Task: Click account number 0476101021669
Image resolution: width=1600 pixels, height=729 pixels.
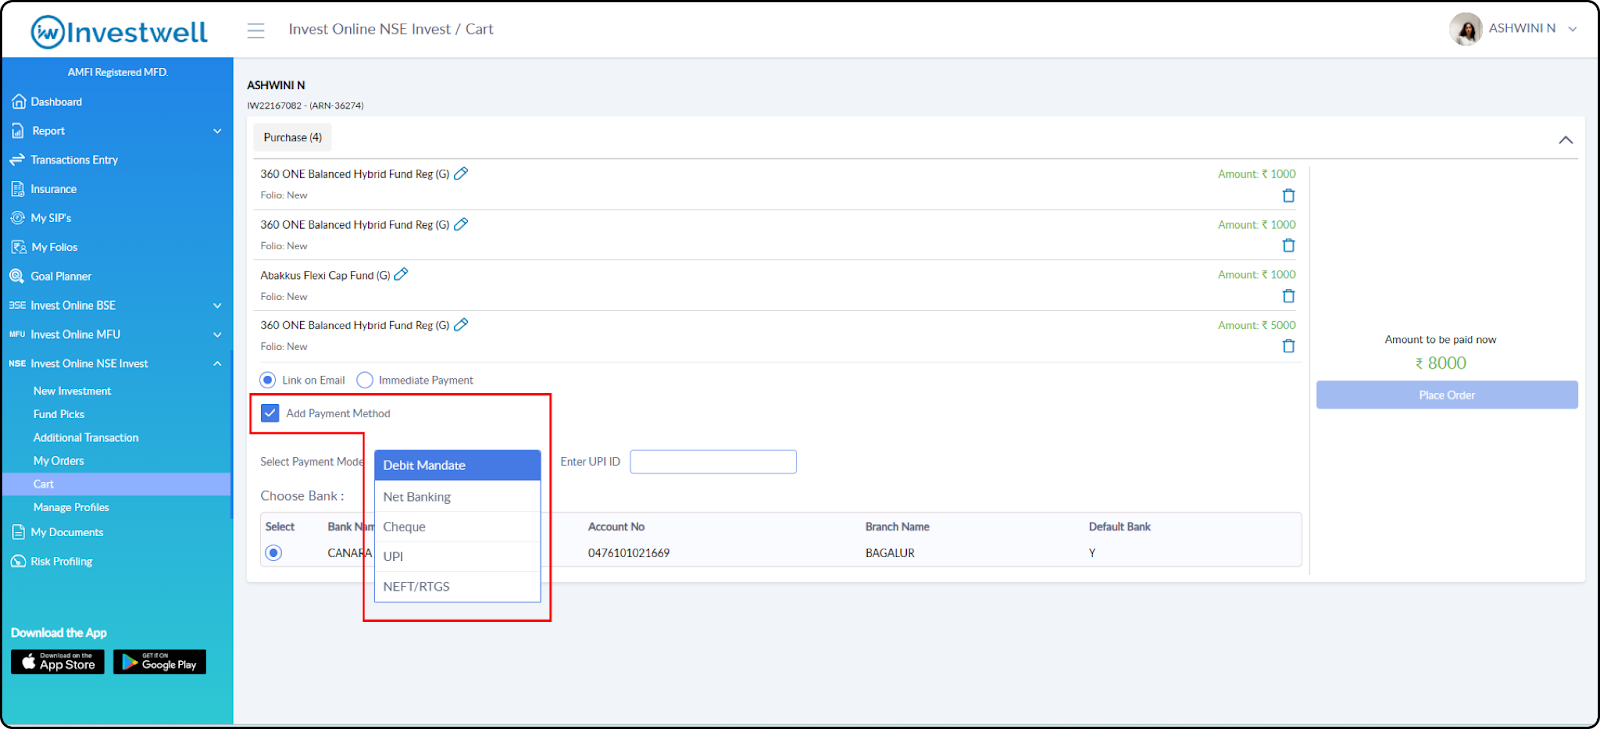Action: tap(629, 553)
